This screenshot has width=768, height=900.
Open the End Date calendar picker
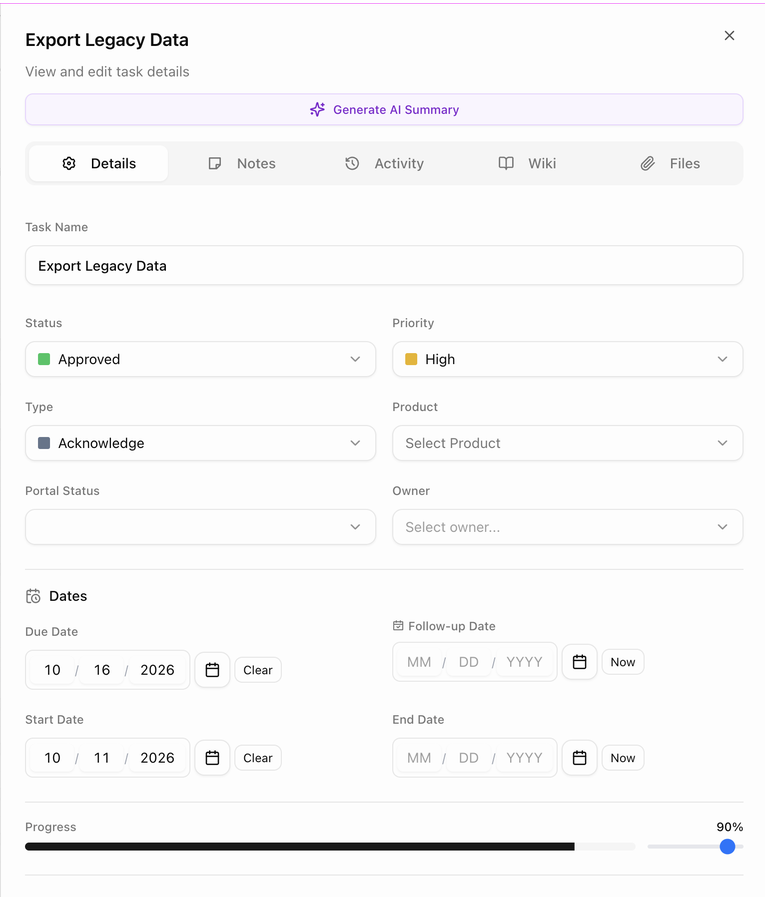(580, 758)
